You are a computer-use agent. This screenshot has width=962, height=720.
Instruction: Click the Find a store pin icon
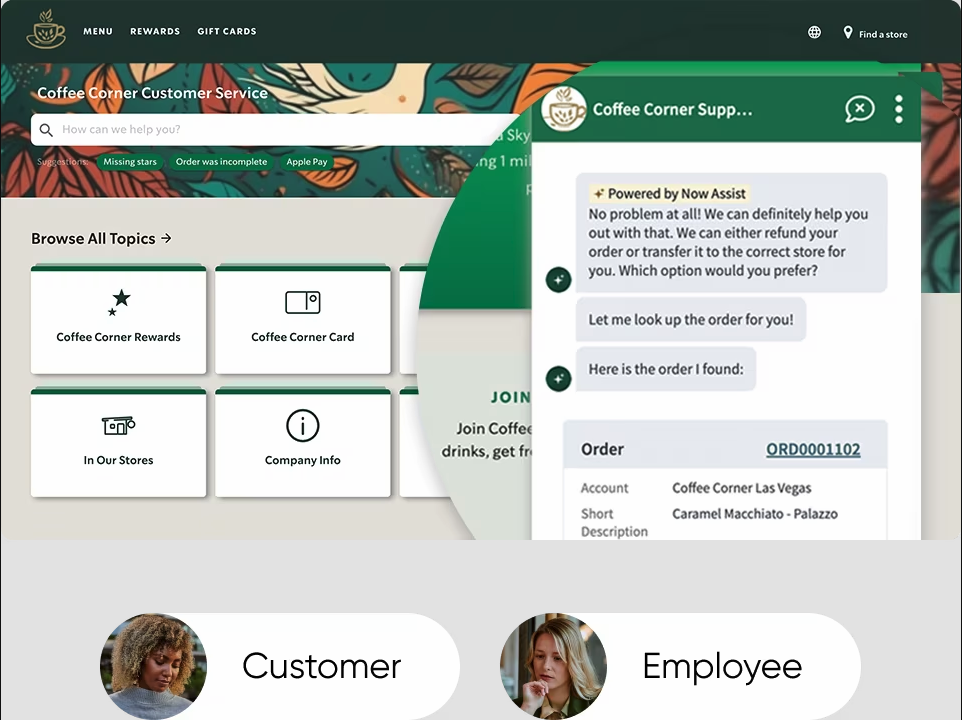(848, 33)
